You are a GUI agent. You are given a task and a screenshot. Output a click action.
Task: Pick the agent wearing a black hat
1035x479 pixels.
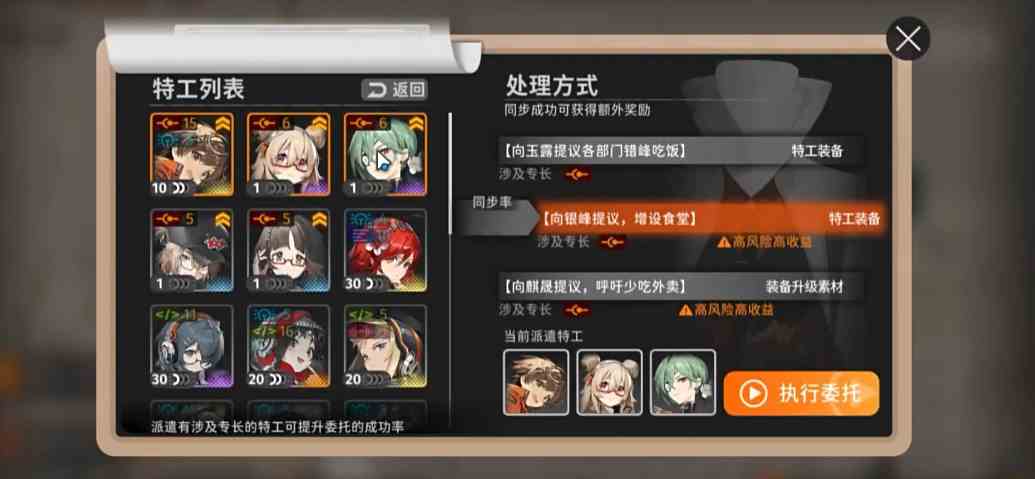coord(191,251)
